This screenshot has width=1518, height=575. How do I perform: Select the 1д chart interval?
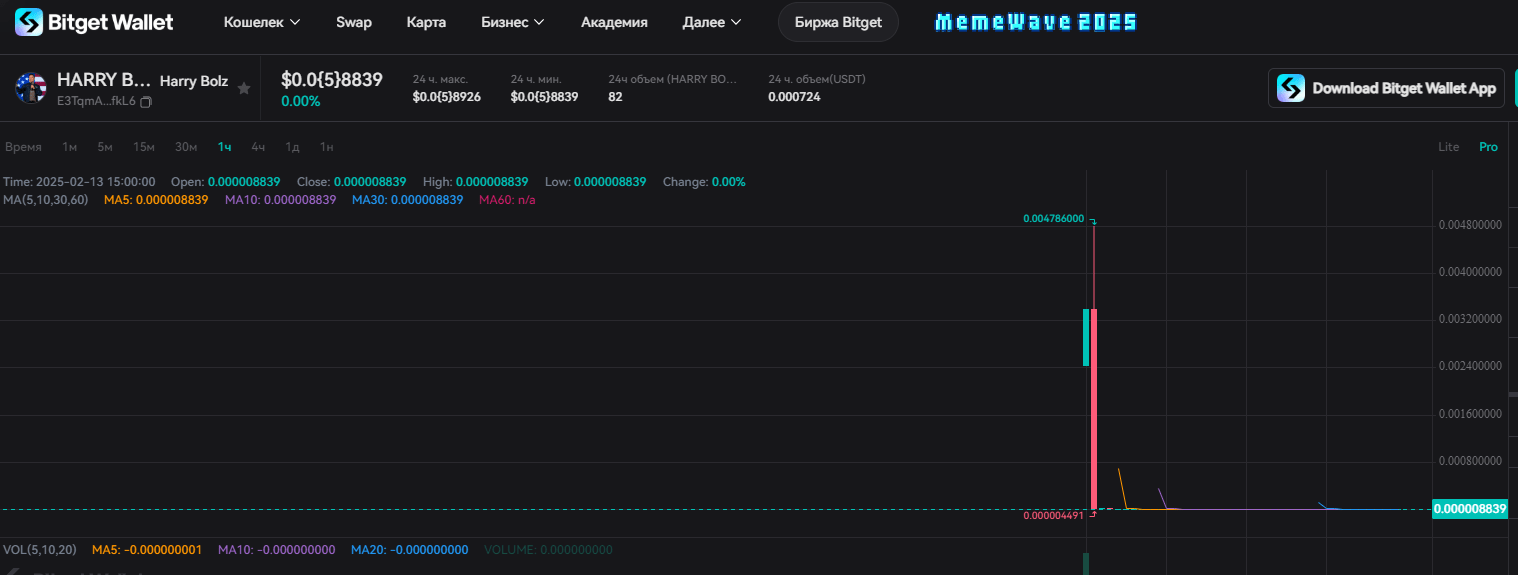point(292,147)
